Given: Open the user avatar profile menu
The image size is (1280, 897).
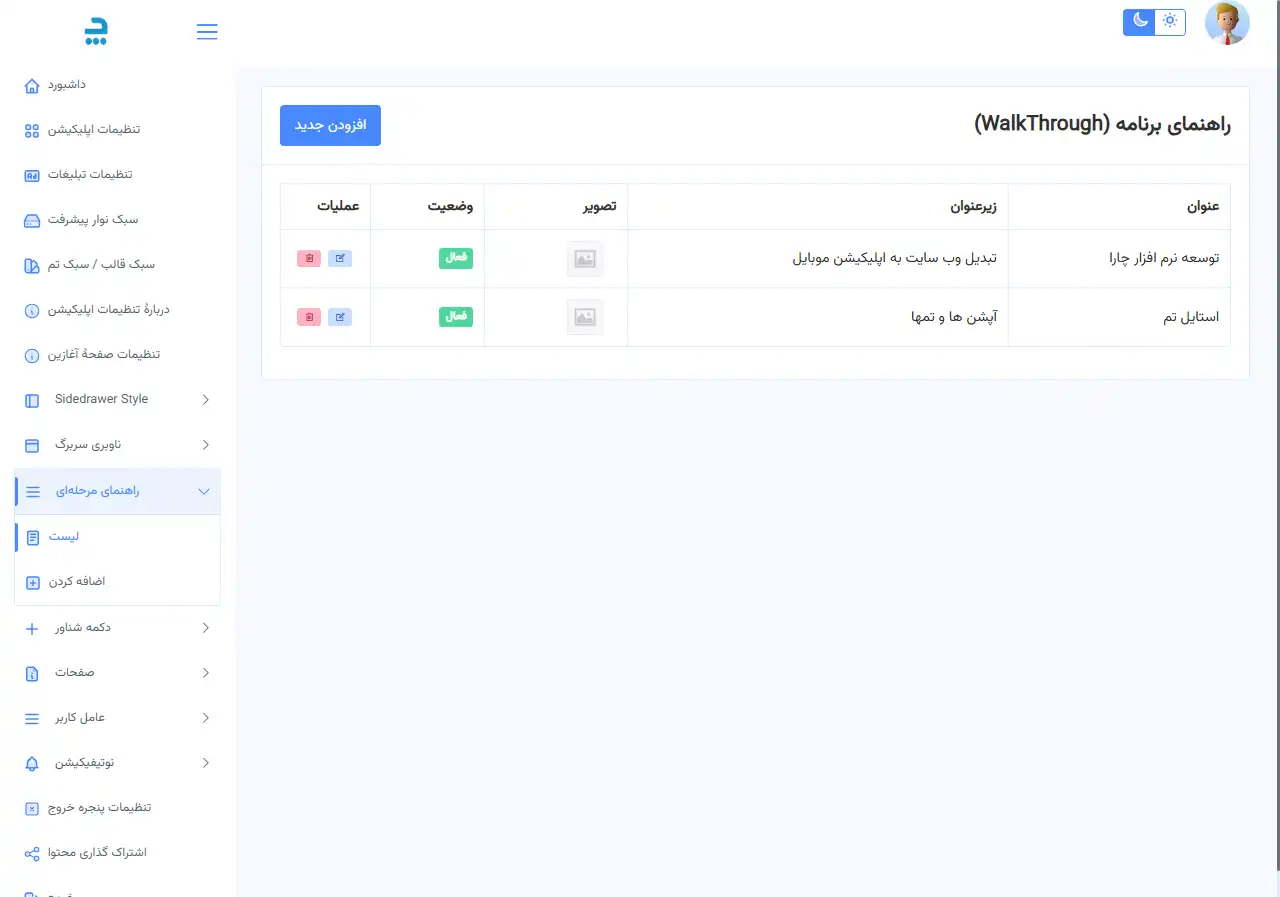Looking at the screenshot, I should 1227,23.
